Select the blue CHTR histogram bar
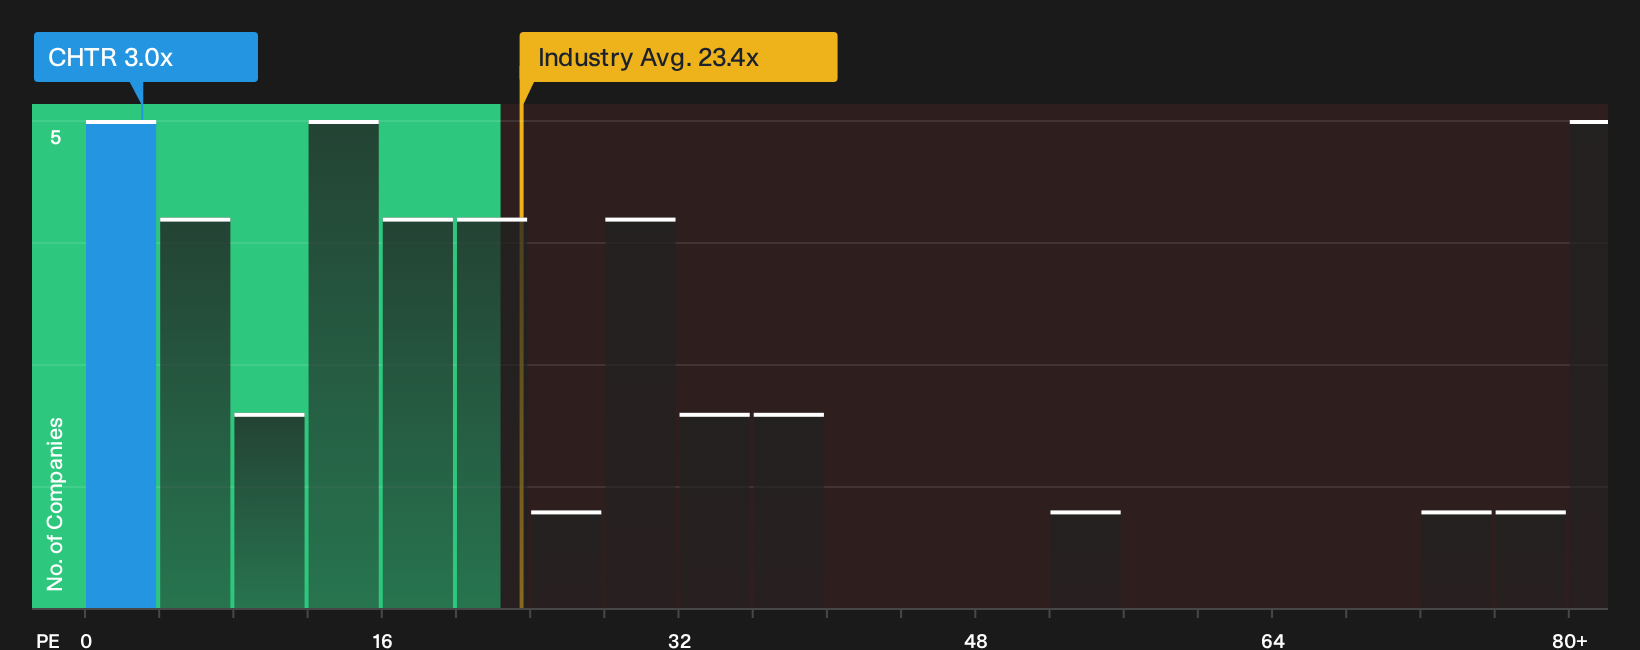 [x=121, y=364]
